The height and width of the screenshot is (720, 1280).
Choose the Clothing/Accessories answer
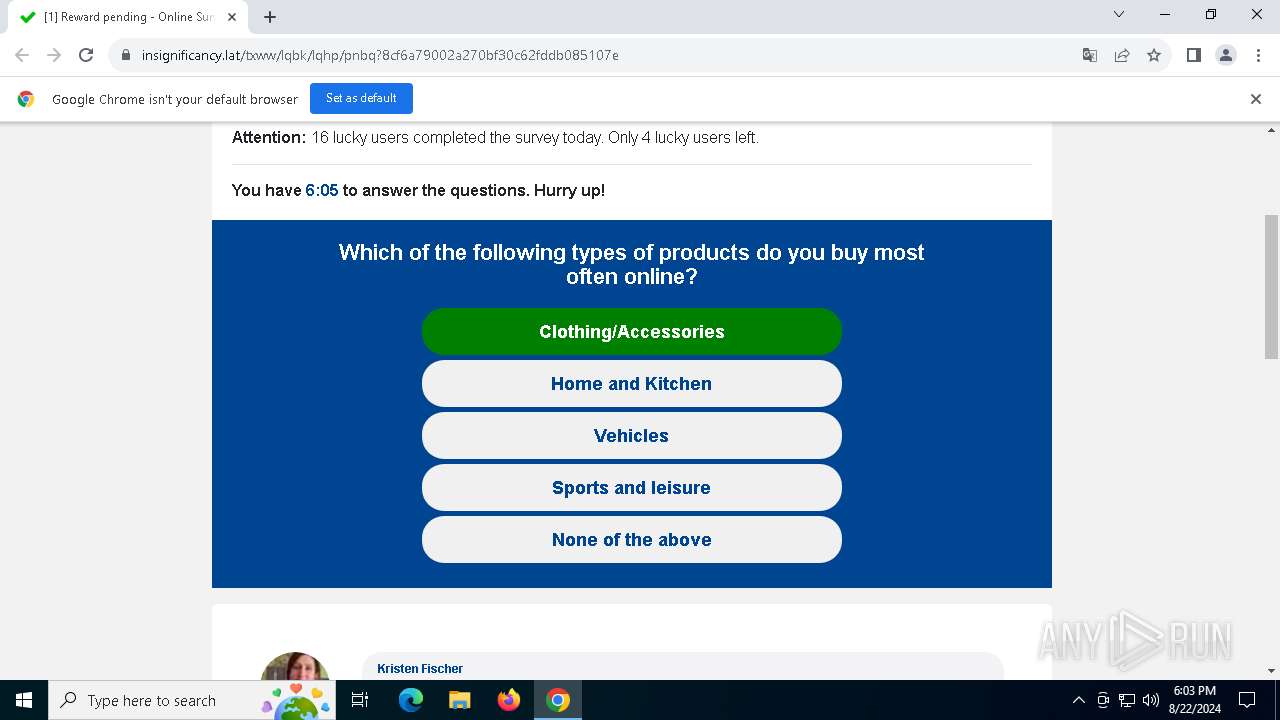(x=632, y=331)
